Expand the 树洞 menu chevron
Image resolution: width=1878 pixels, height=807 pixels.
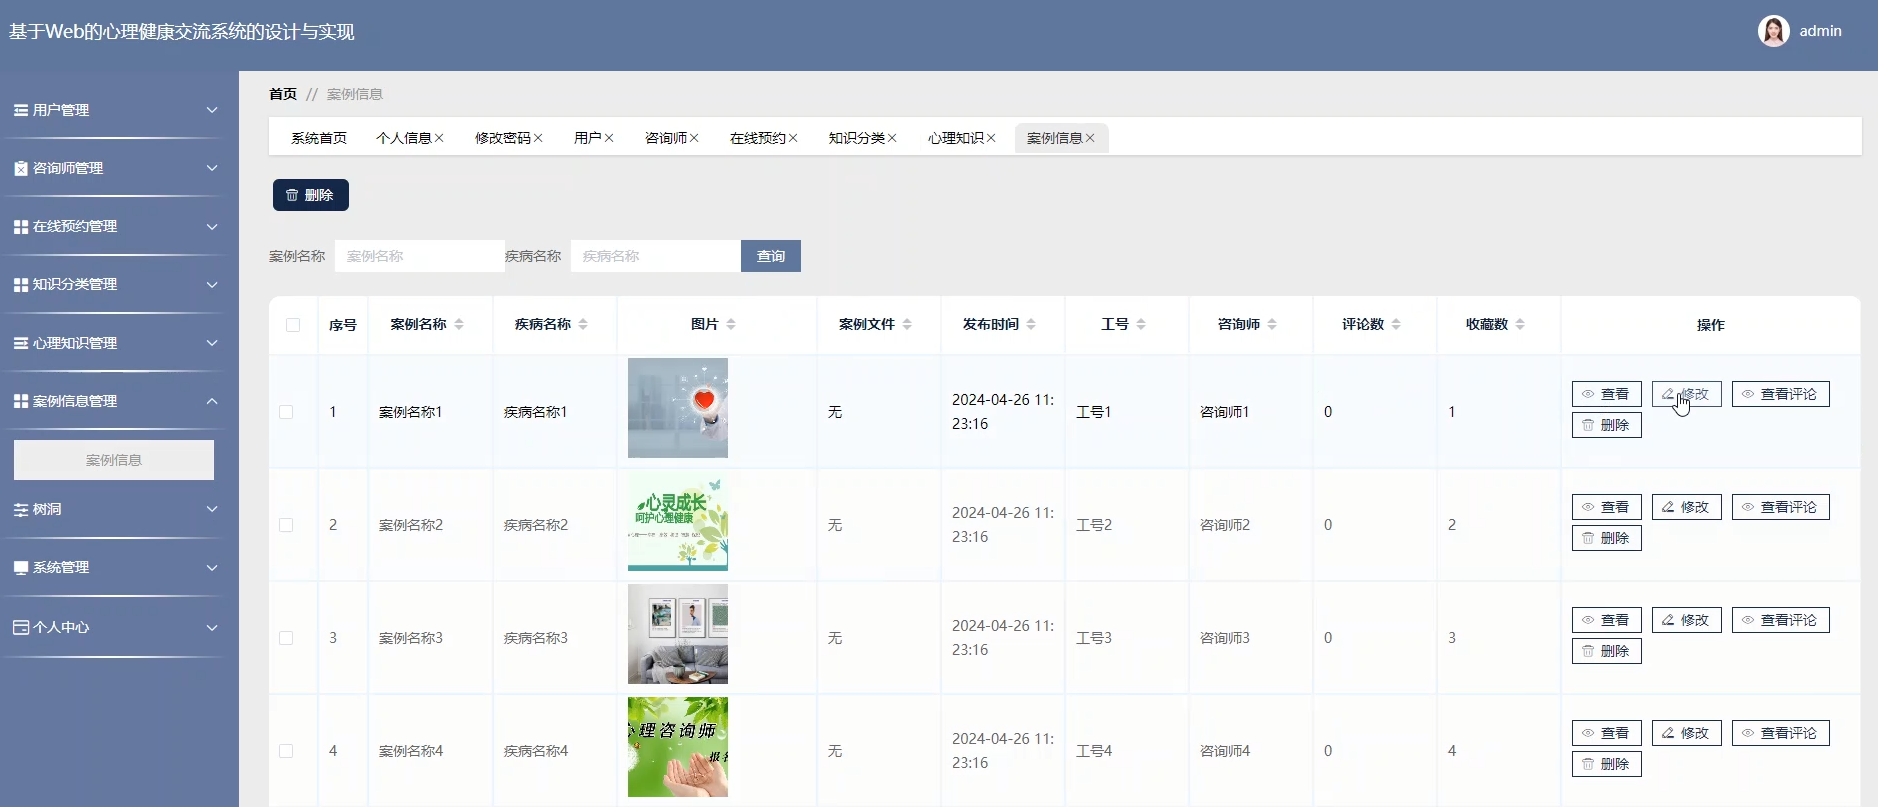[212, 509]
